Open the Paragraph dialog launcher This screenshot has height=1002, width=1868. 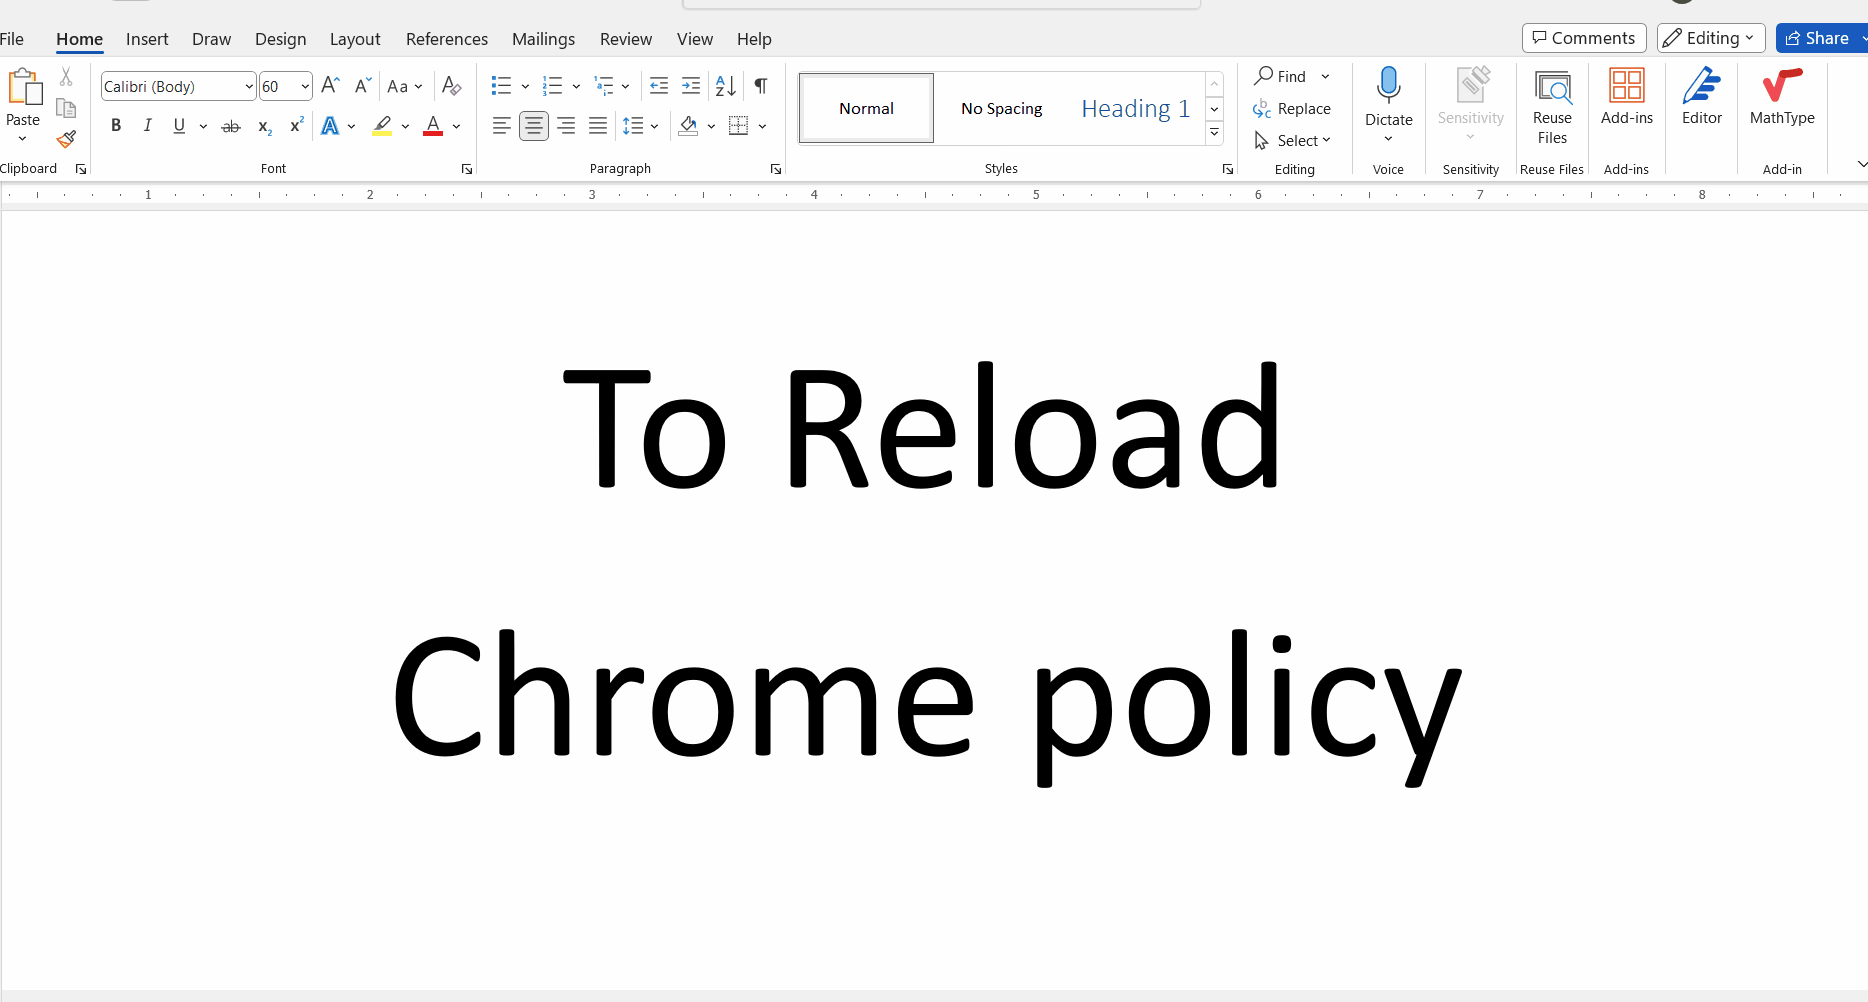click(x=776, y=169)
